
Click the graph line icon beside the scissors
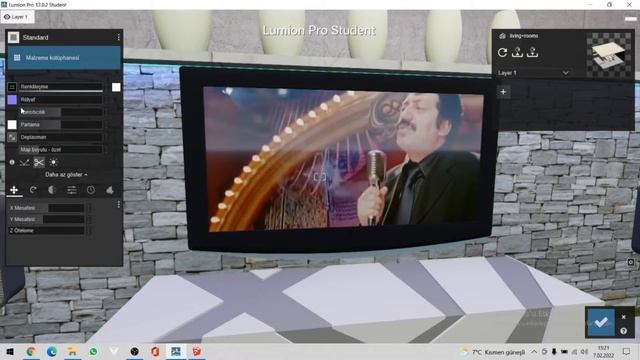click(24, 162)
